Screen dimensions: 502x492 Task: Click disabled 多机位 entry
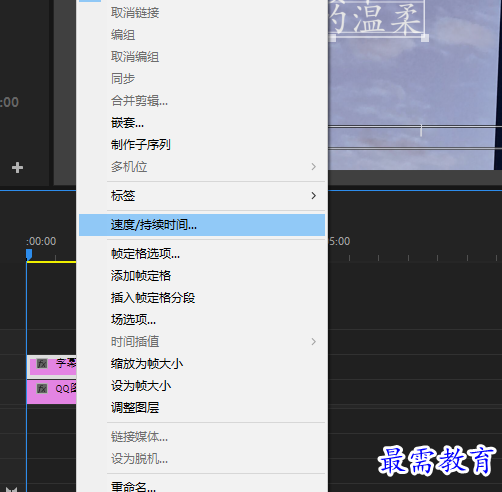(202, 167)
